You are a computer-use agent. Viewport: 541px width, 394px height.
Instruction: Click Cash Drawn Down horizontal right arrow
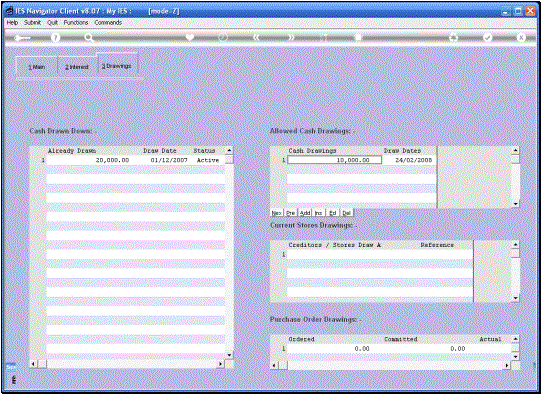click(x=220, y=364)
